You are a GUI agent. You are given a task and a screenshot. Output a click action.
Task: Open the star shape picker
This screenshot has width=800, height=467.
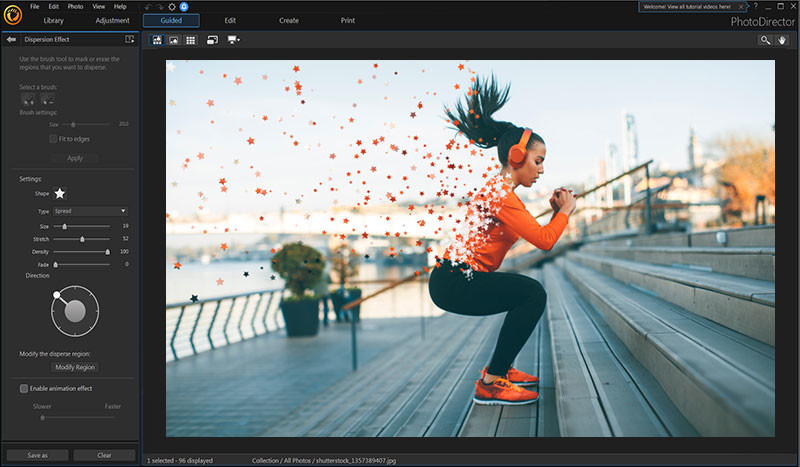pyautogui.click(x=60, y=193)
